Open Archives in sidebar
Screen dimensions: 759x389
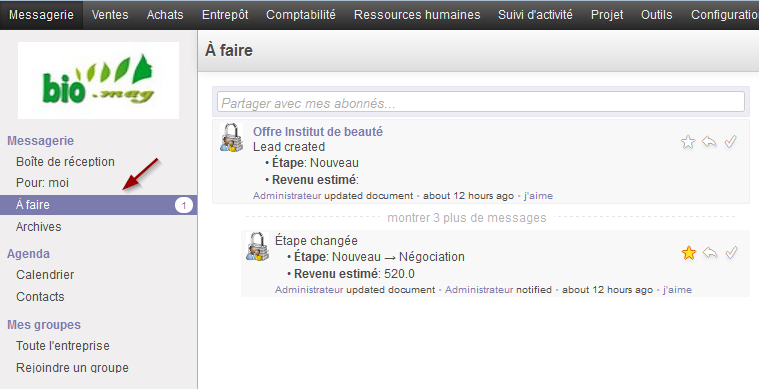click(39, 227)
